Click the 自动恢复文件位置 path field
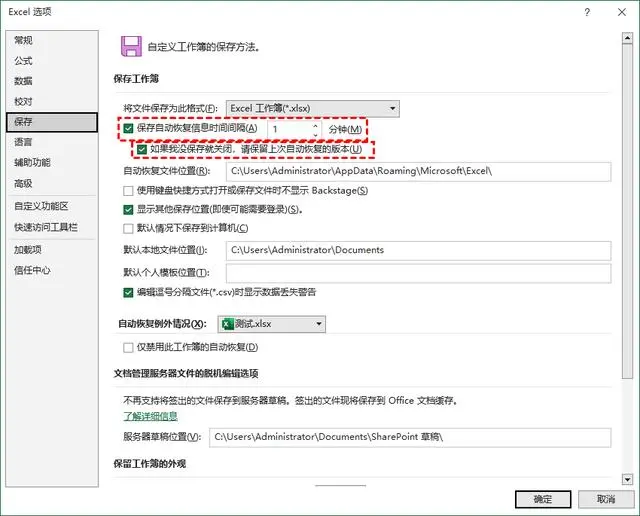 coord(418,171)
